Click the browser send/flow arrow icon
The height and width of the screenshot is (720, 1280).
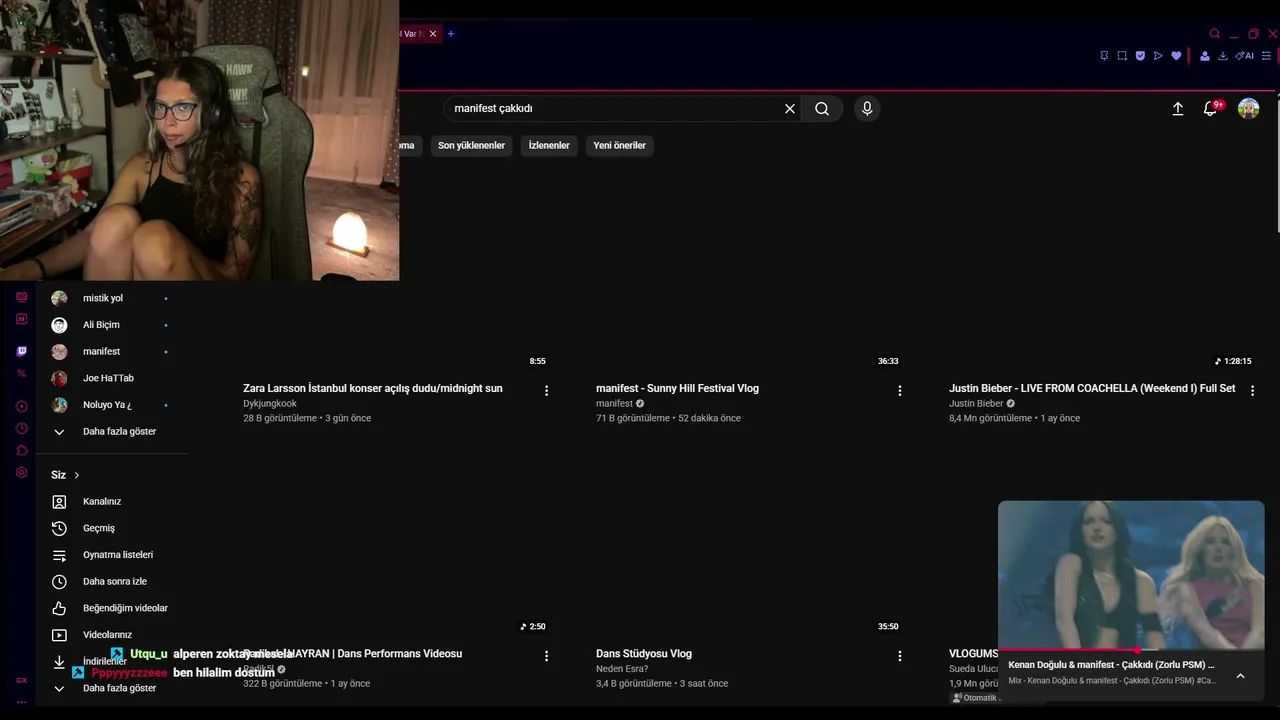[x=1158, y=56]
